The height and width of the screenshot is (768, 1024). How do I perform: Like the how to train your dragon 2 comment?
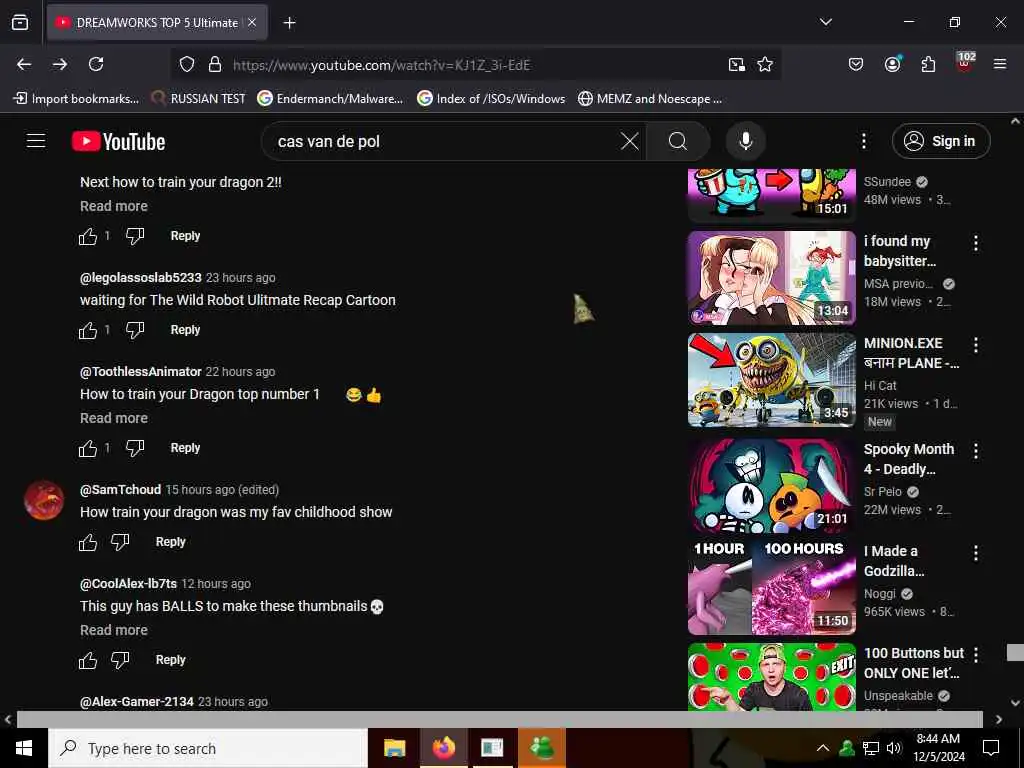tap(88, 236)
